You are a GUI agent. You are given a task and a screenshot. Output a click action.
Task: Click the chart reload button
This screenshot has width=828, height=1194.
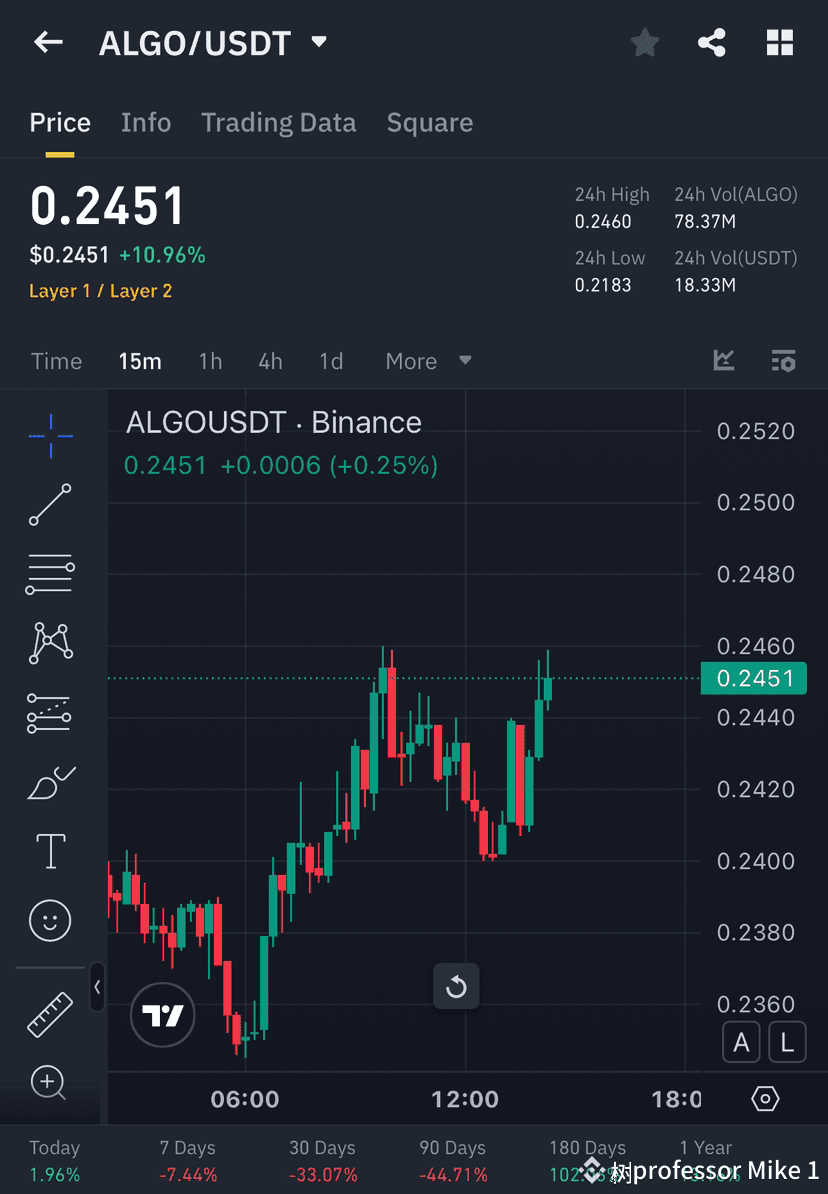pyautogui.click(x=456, y=986)
